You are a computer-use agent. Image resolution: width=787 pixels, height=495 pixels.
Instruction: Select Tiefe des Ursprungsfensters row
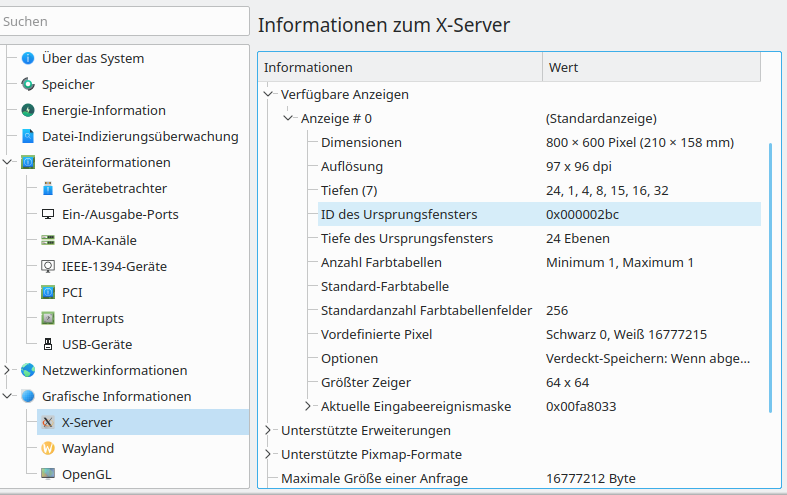[x=540, y=238]
